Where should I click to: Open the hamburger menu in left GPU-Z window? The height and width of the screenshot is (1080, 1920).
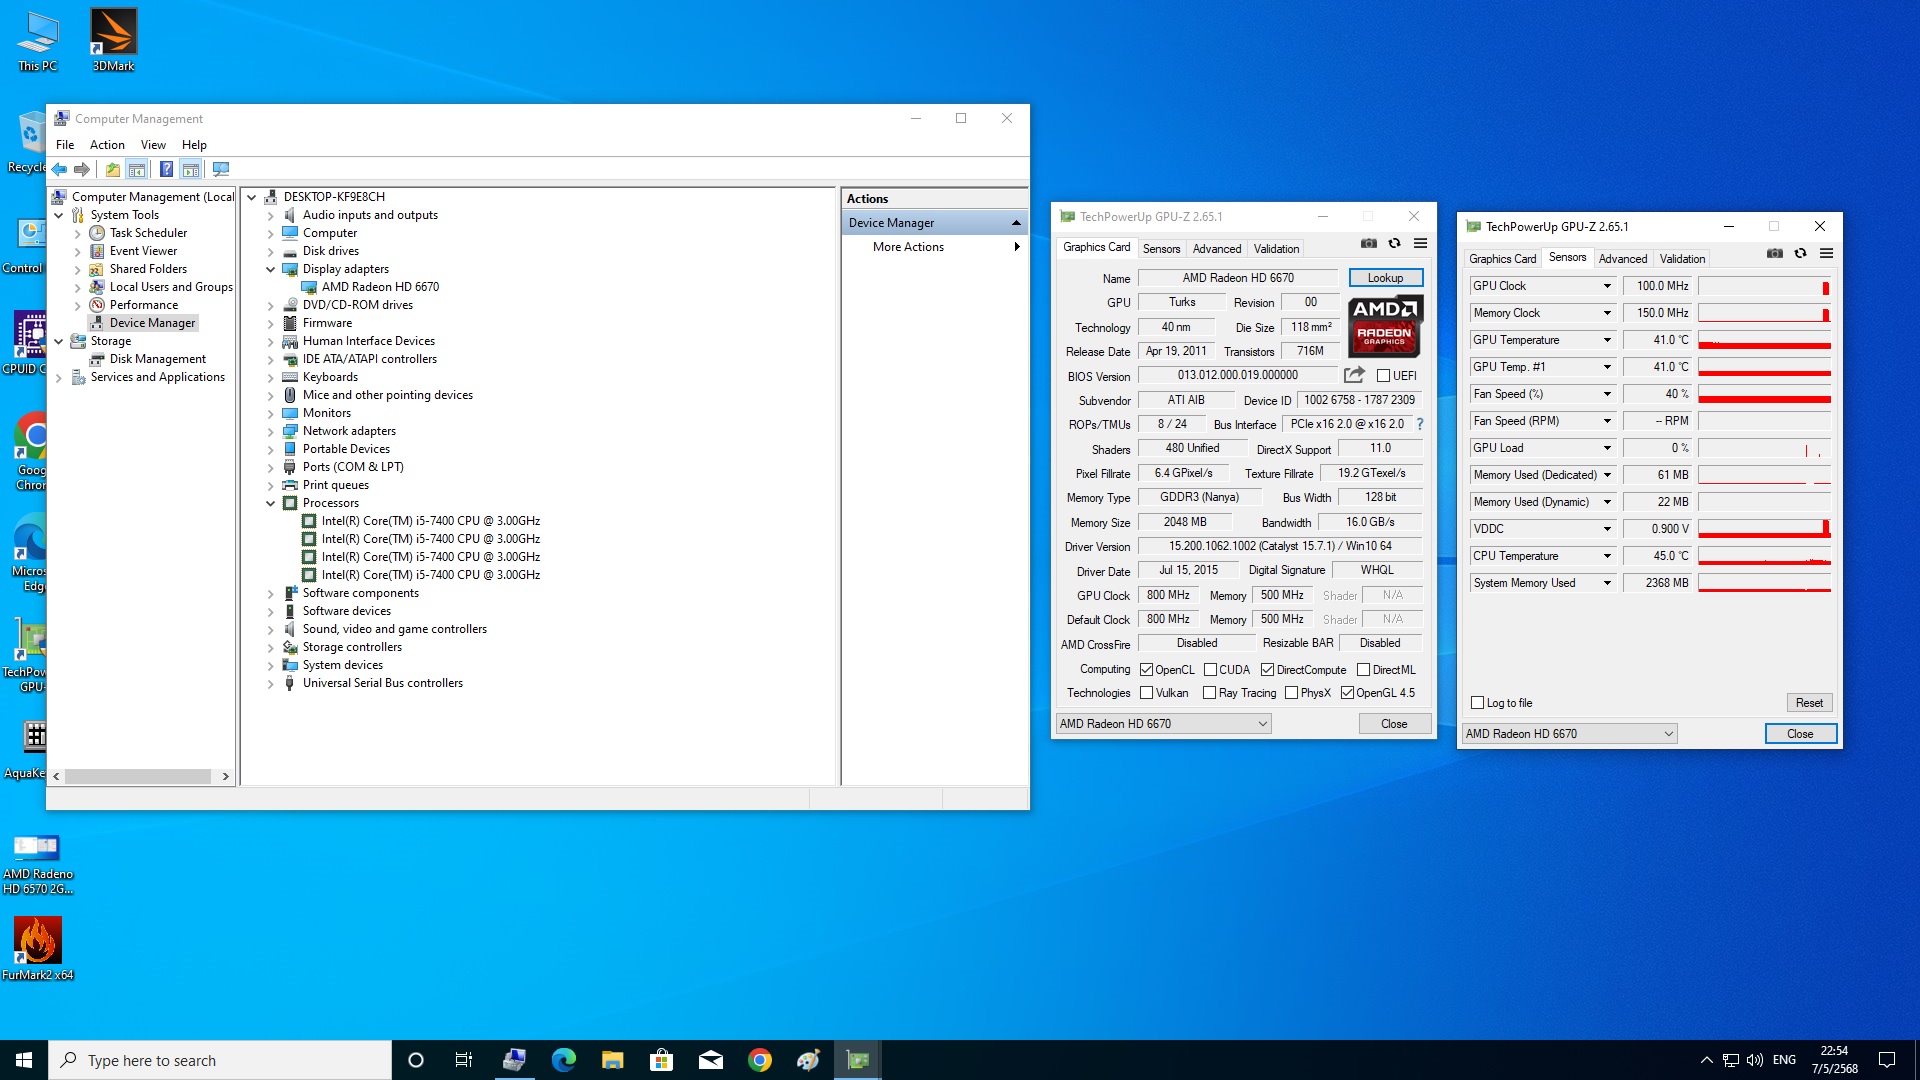pos(1420,243)
